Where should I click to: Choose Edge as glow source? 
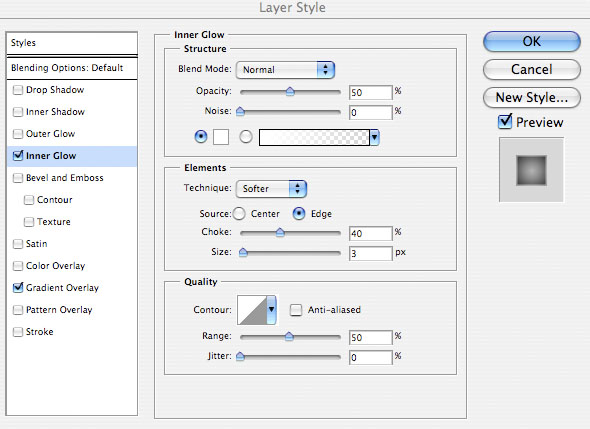(299, 214)
